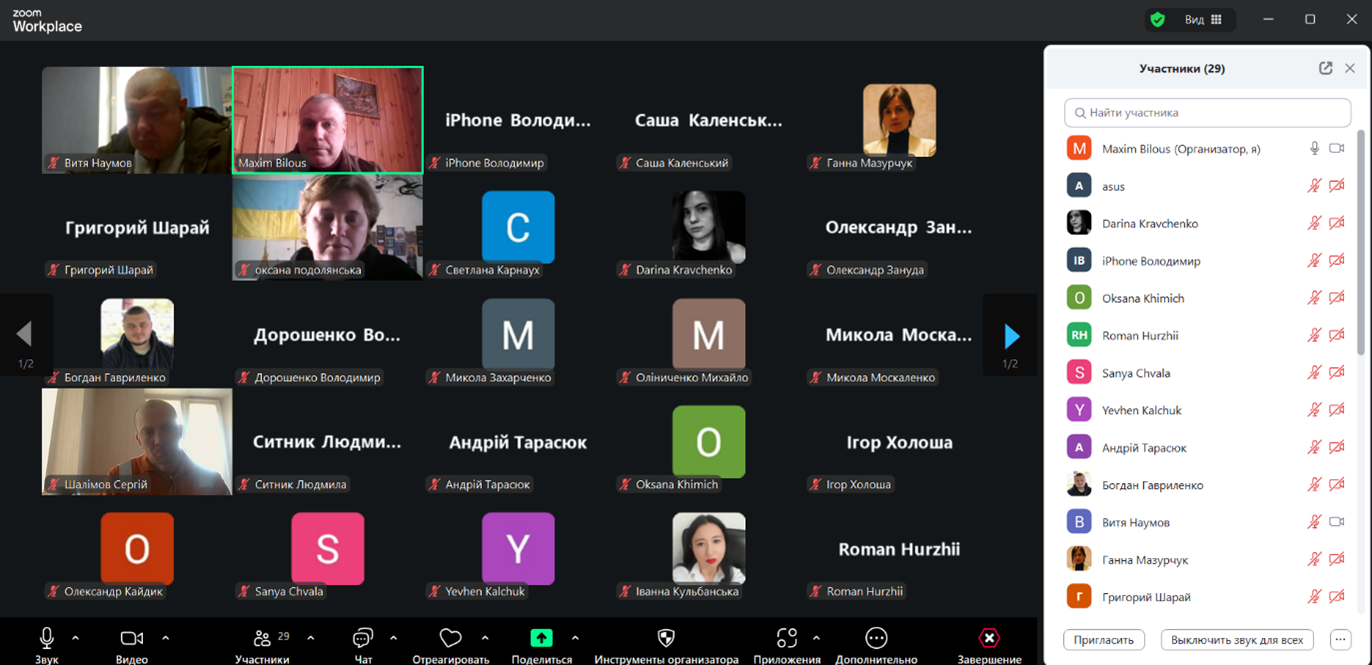Image resolution: width=1372 pixels, height=665 pixels.
Task: Click muted mic icon for Darina Kravchenko row
Action: [x=1315, y=223]
